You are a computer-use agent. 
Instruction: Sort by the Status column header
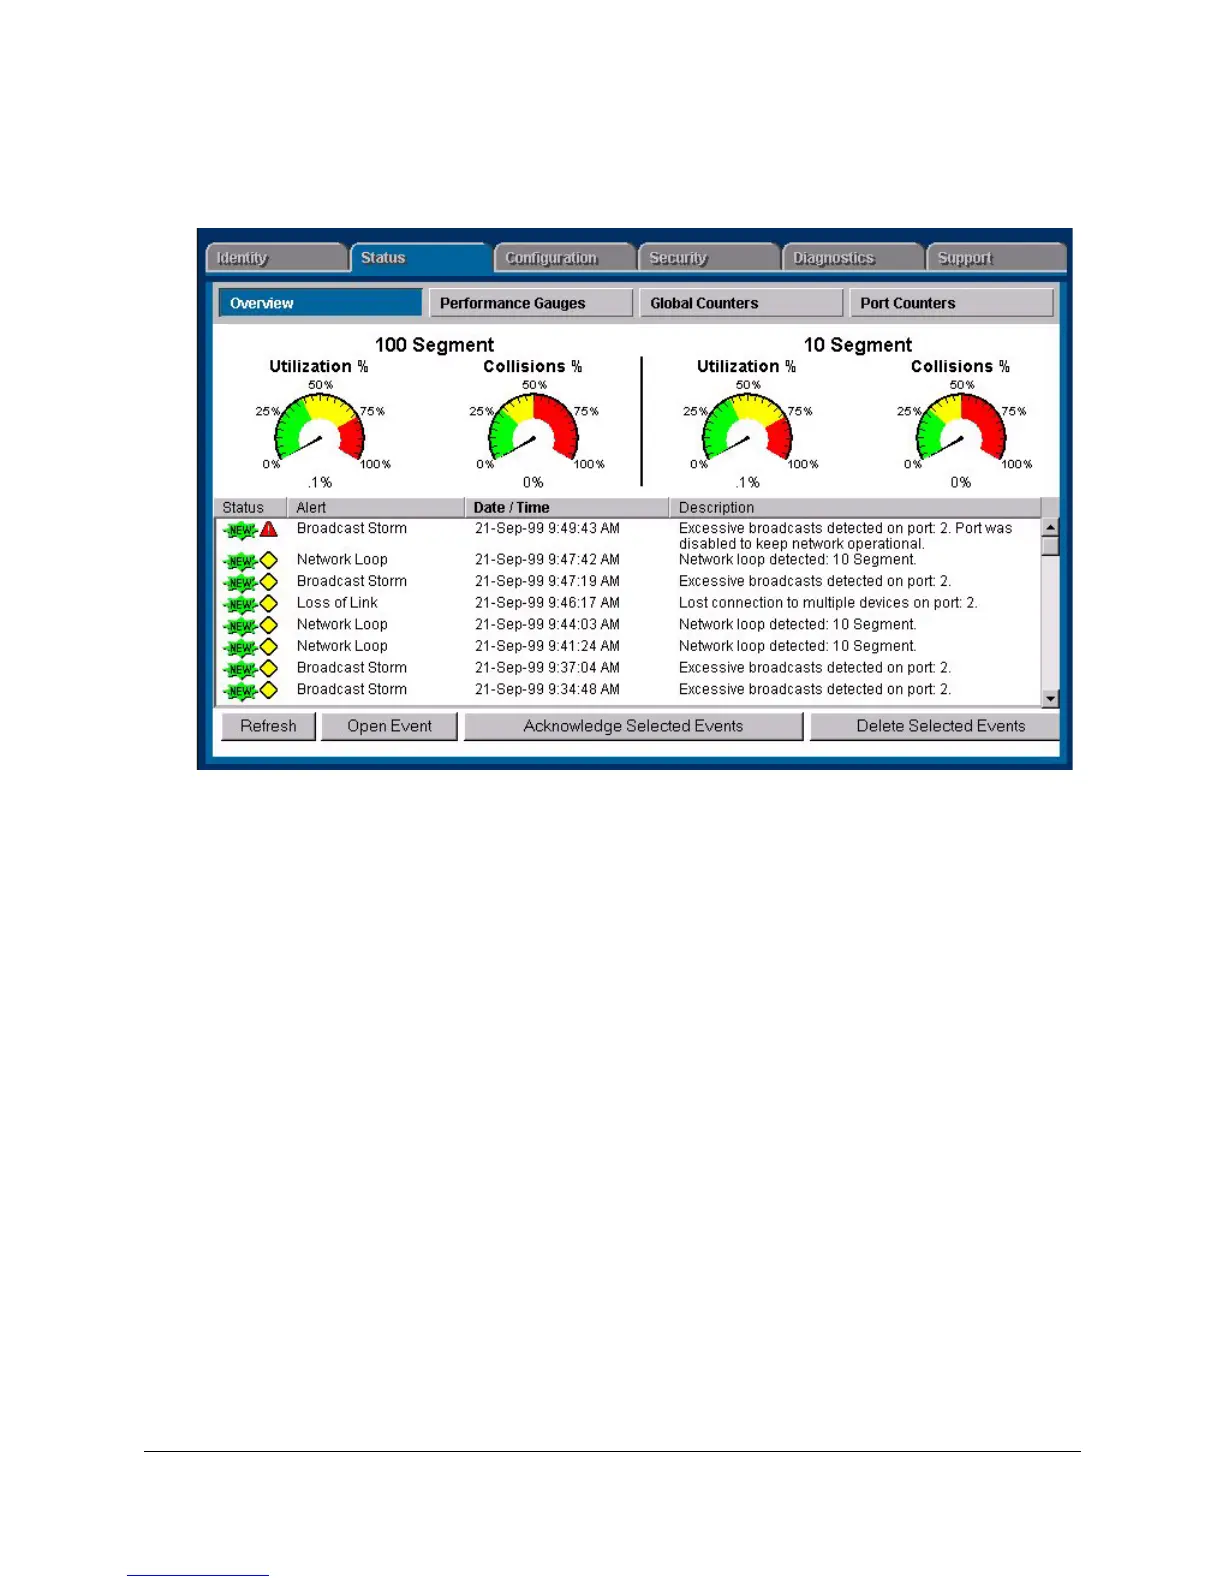tap(251, 508)
